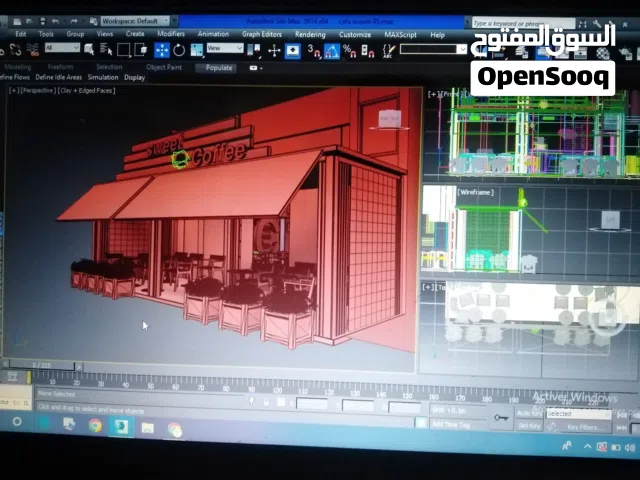Image resolution: width=640 pixels, height=480 pixels.
Task: Select the Rotate transform tool
Action: coord(179,49)
